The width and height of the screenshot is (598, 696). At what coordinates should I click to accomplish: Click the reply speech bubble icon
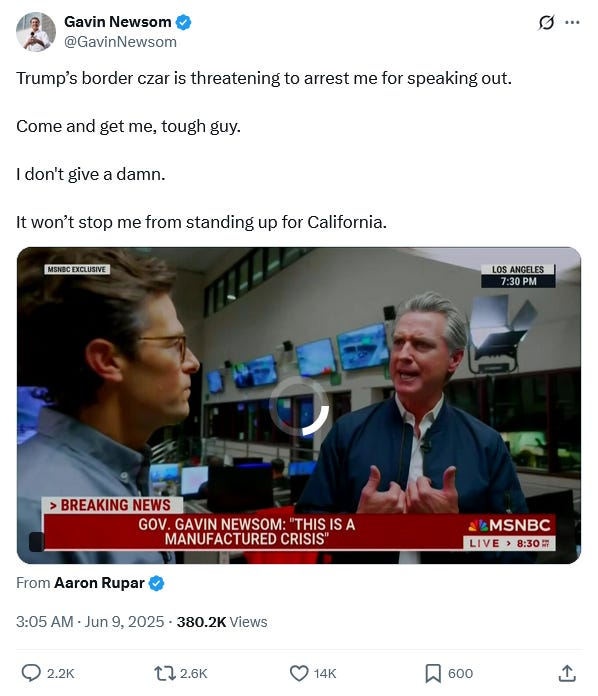point(31,673)
